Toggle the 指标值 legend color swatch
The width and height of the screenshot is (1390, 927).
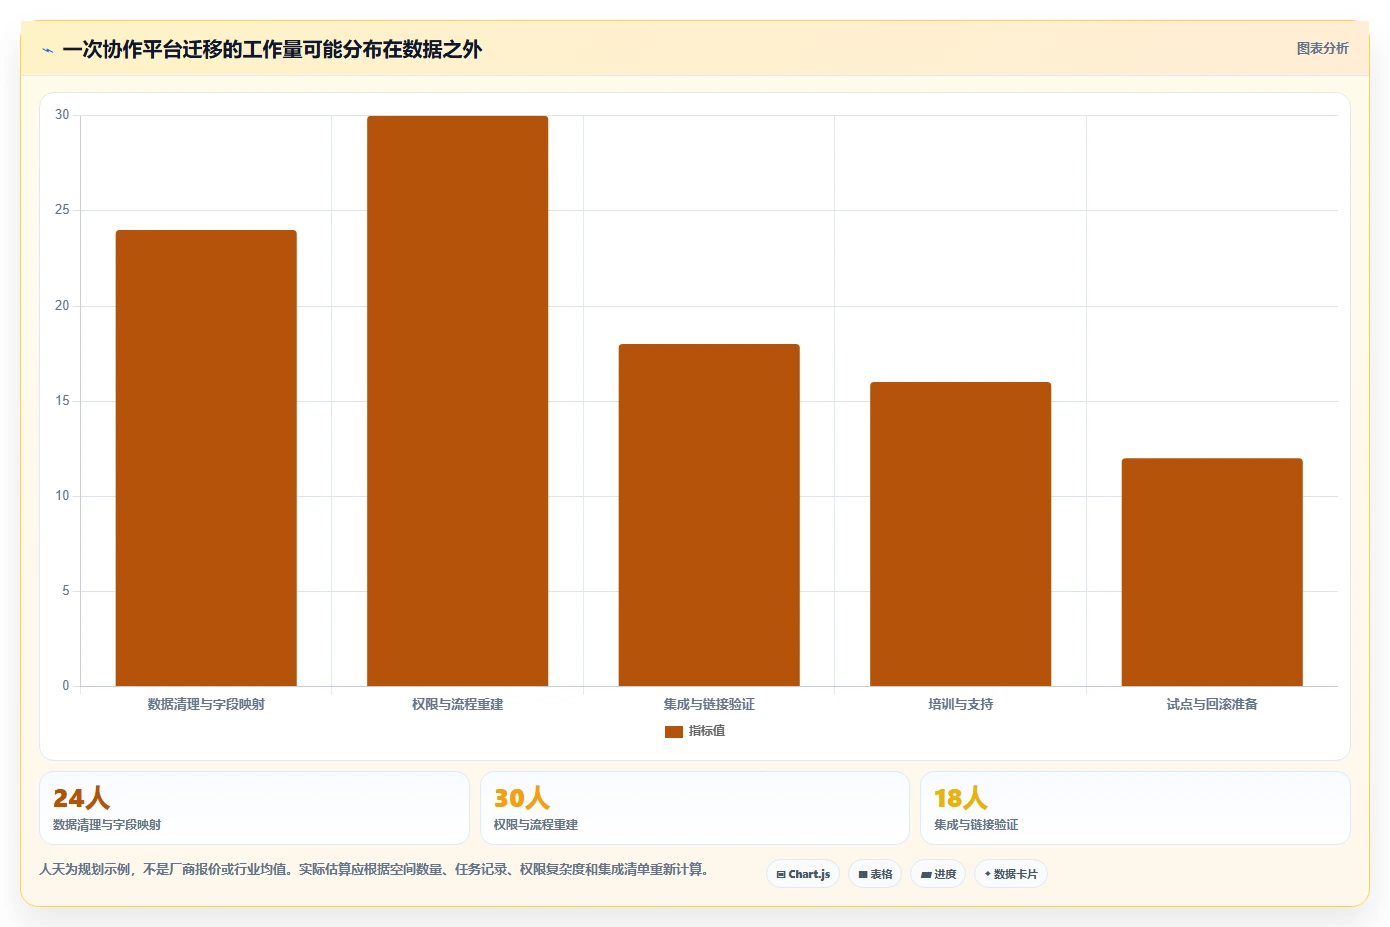pyautogui.click(x=673, y=732)
